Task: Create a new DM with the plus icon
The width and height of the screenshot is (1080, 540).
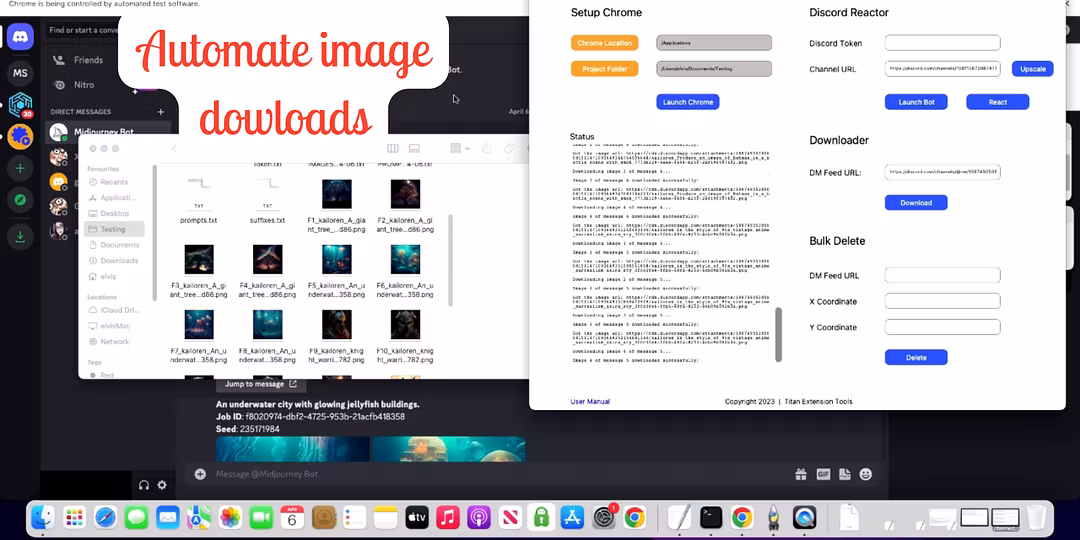Action: point(160,112)
